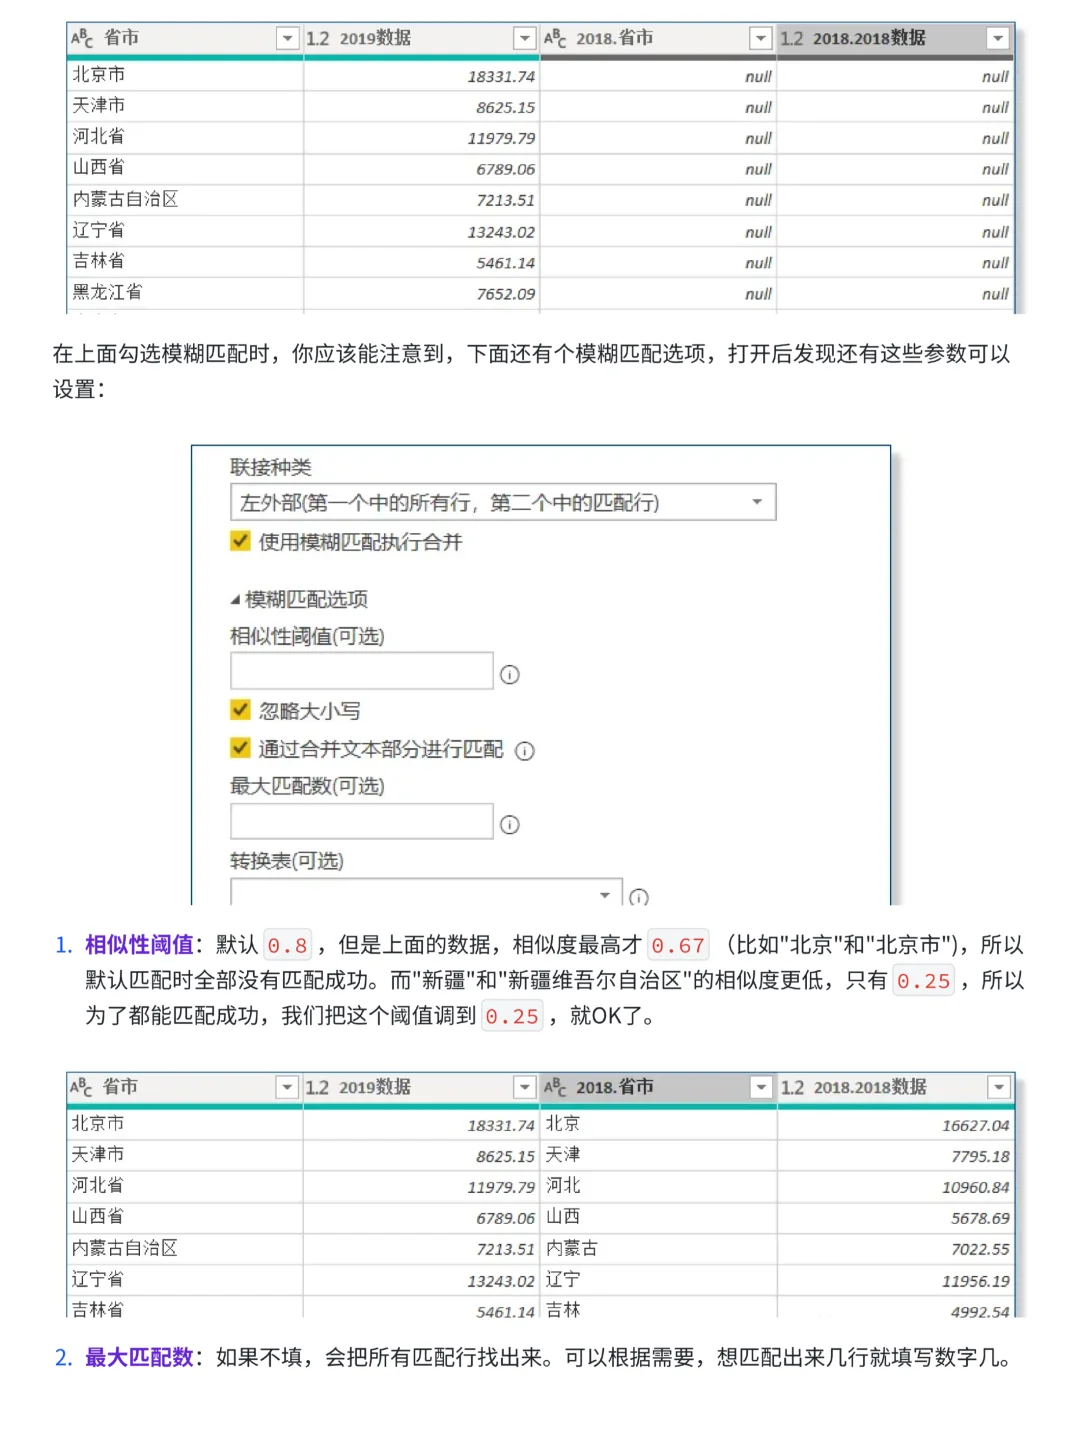Click ABC type icon of 2018.省市 column in bottom table

pyautogui.click(x=555, y=1088)
